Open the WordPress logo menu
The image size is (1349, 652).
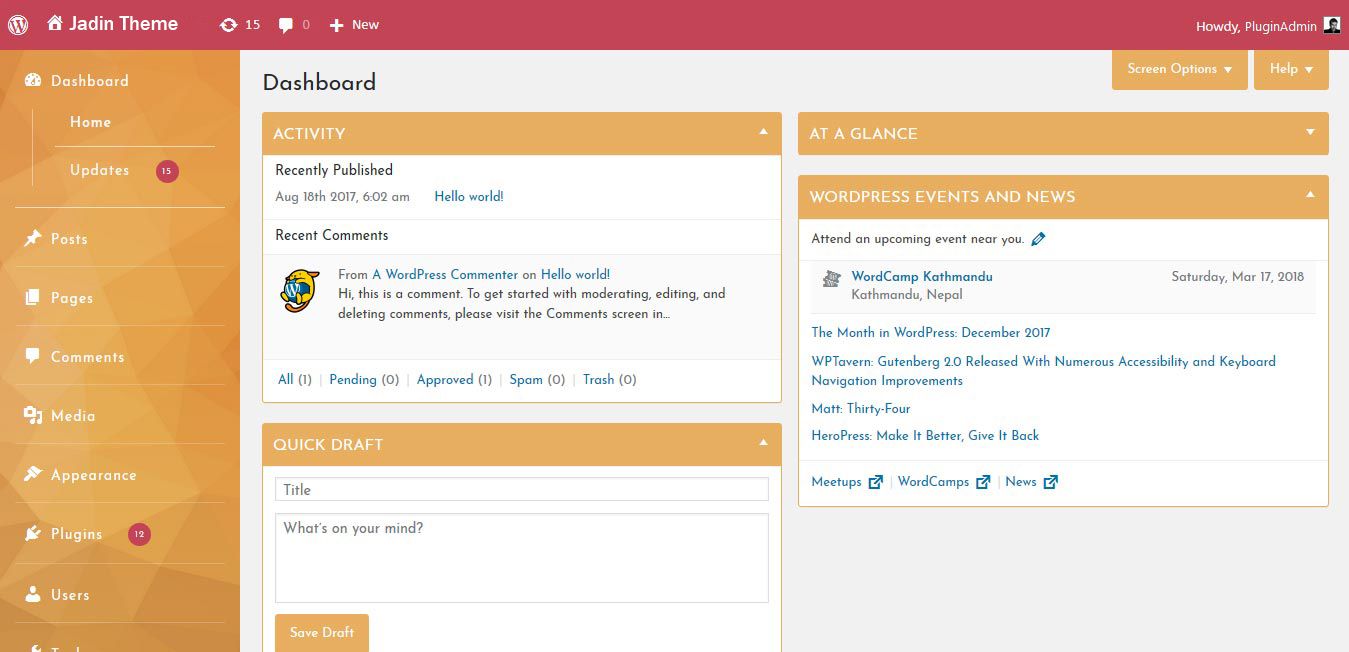click(17, 24)
